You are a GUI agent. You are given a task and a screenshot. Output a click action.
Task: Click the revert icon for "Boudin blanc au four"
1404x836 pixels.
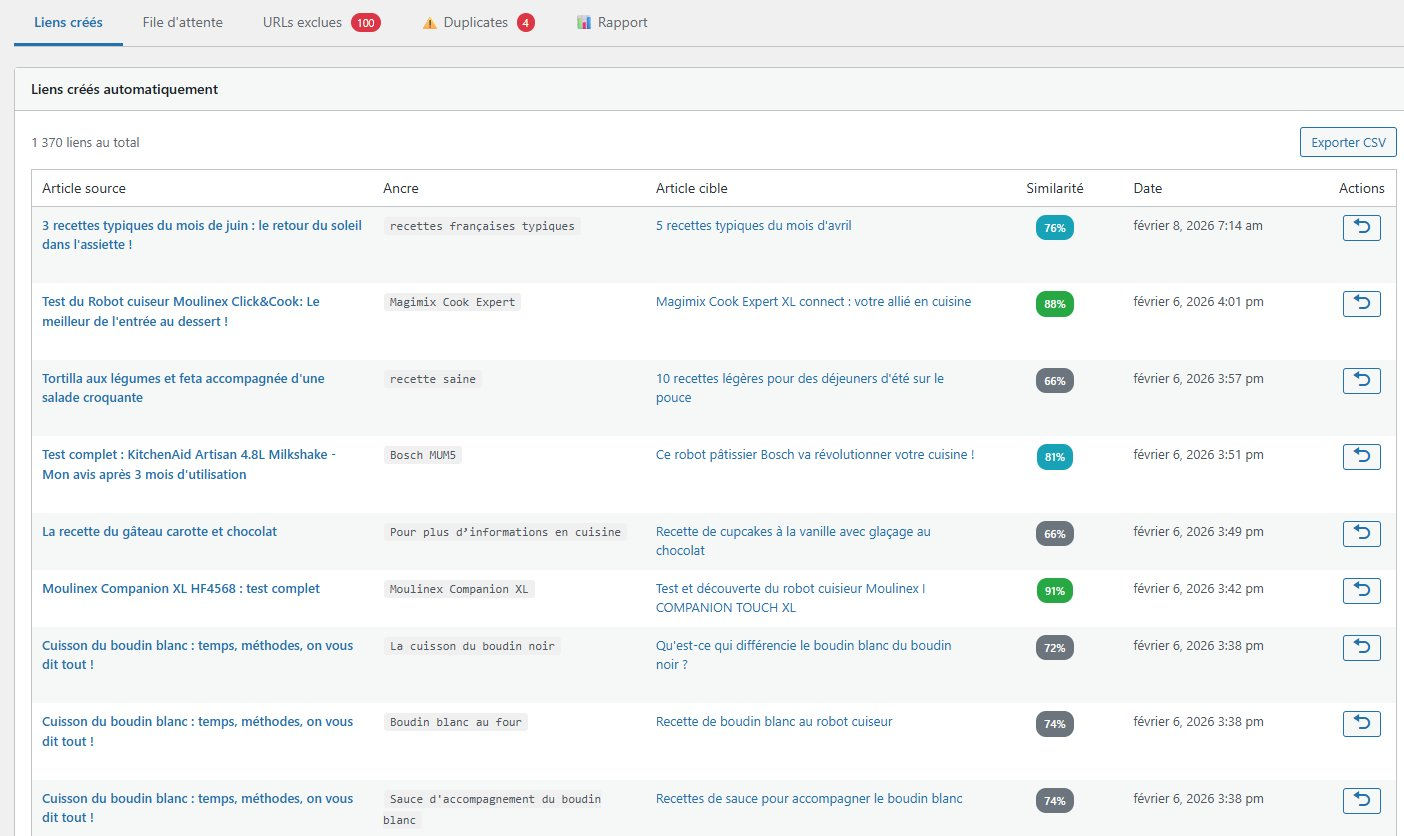[1360, 723]
